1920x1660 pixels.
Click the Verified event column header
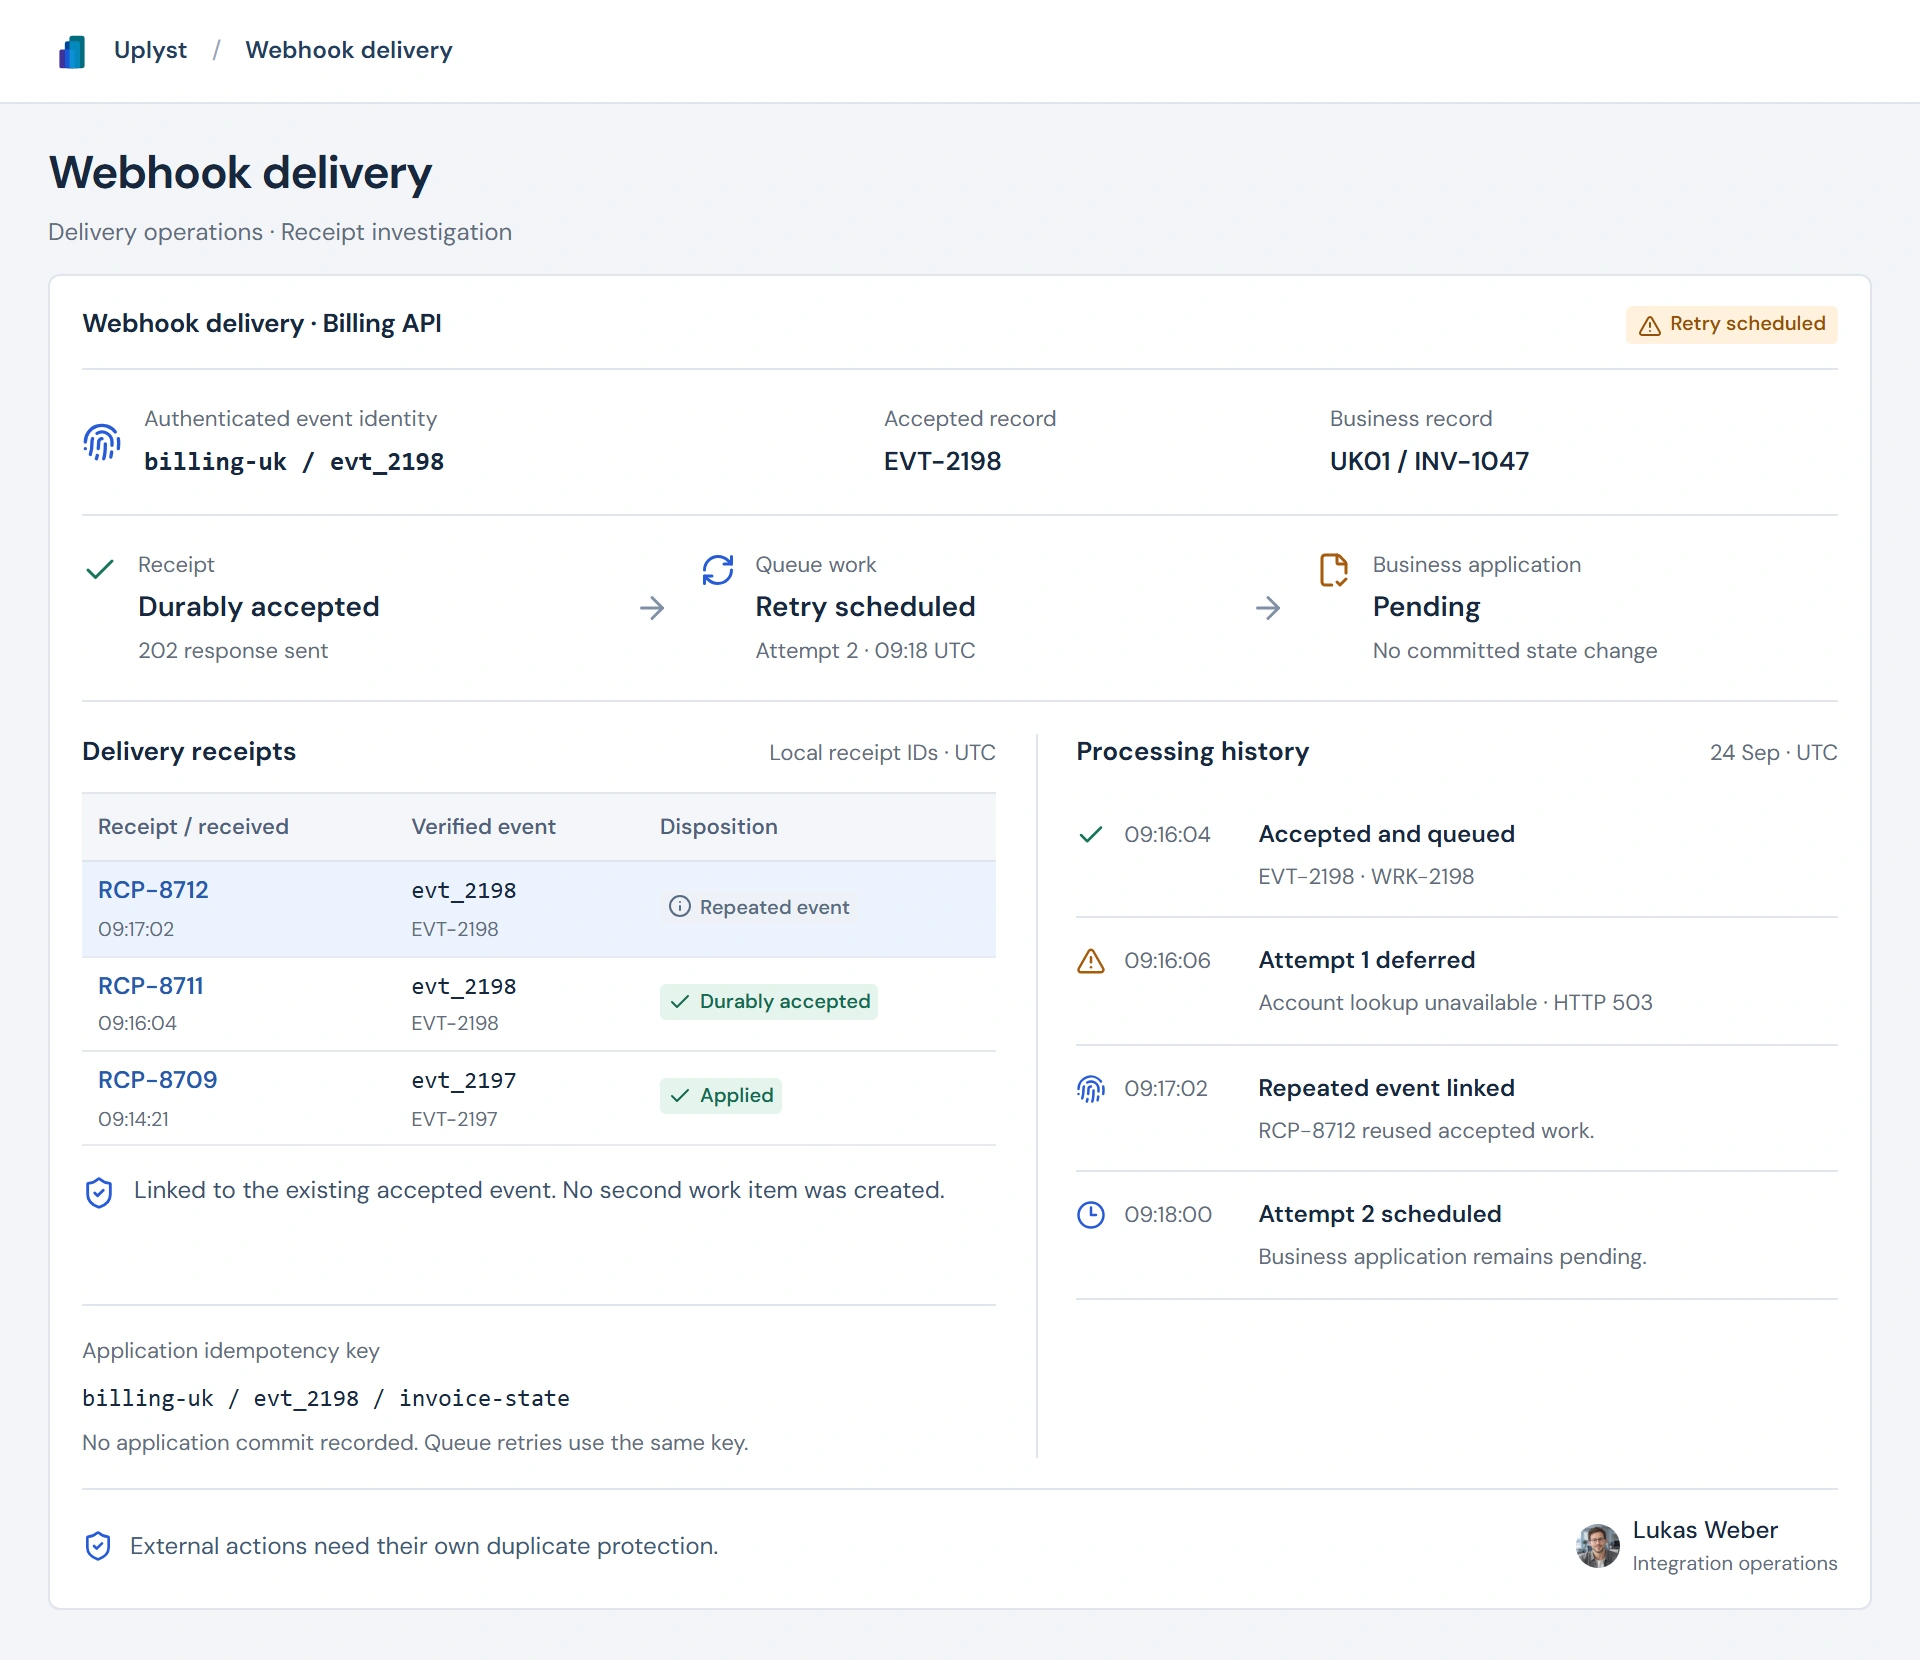click(x=483, y=826)
